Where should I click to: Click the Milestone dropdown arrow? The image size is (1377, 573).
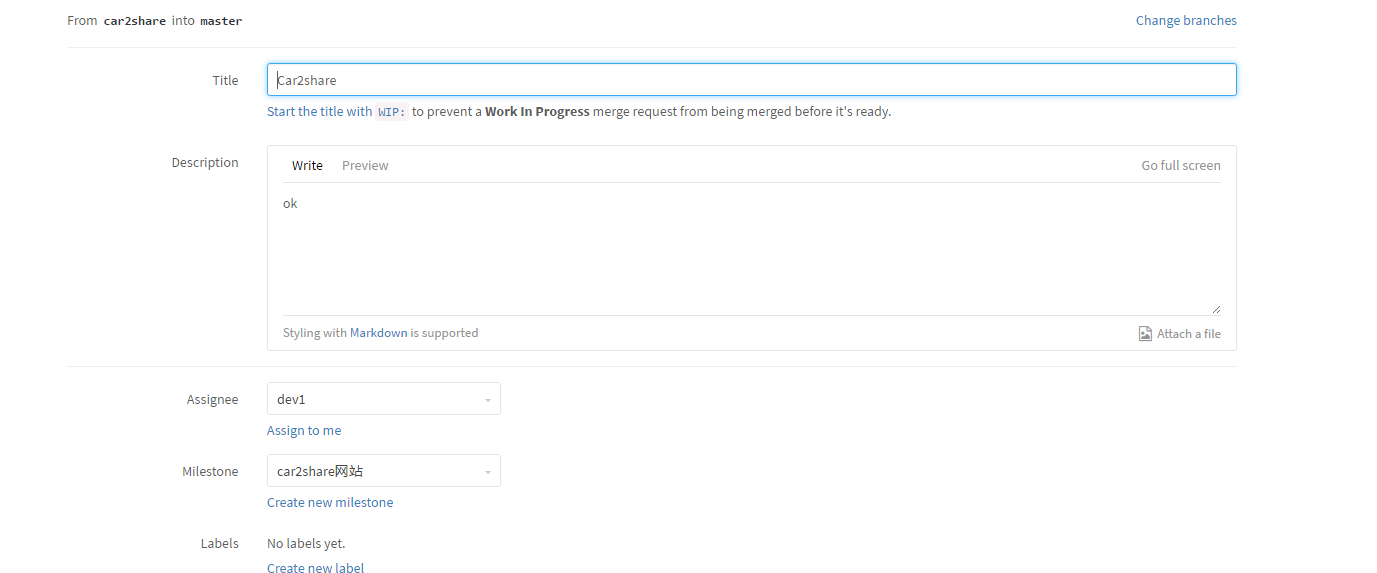487,472
